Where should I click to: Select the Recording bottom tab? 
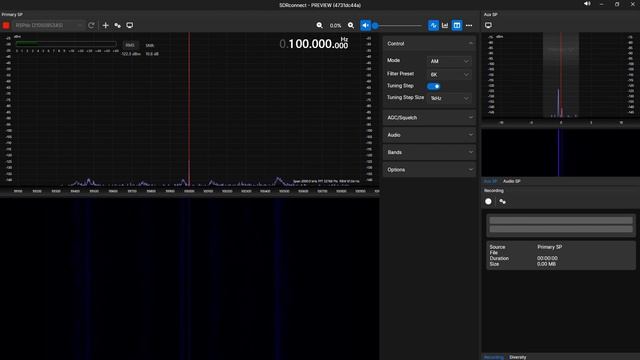493,357
